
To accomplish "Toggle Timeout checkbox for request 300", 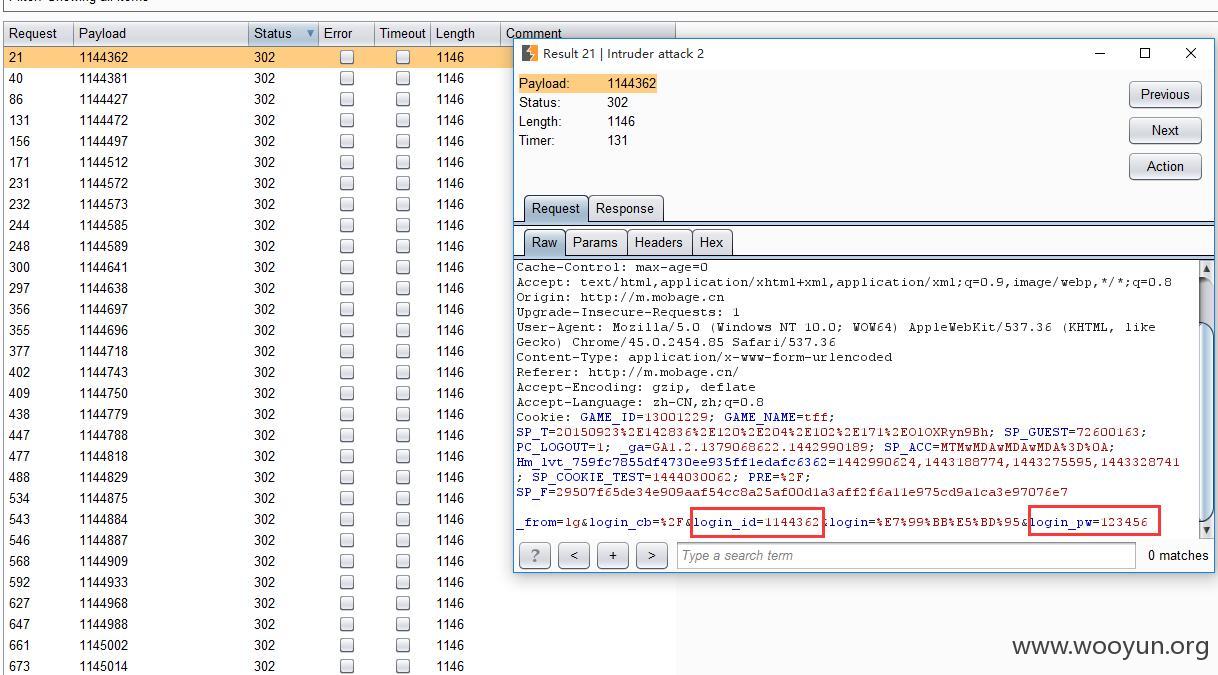I will pos(403,267).
